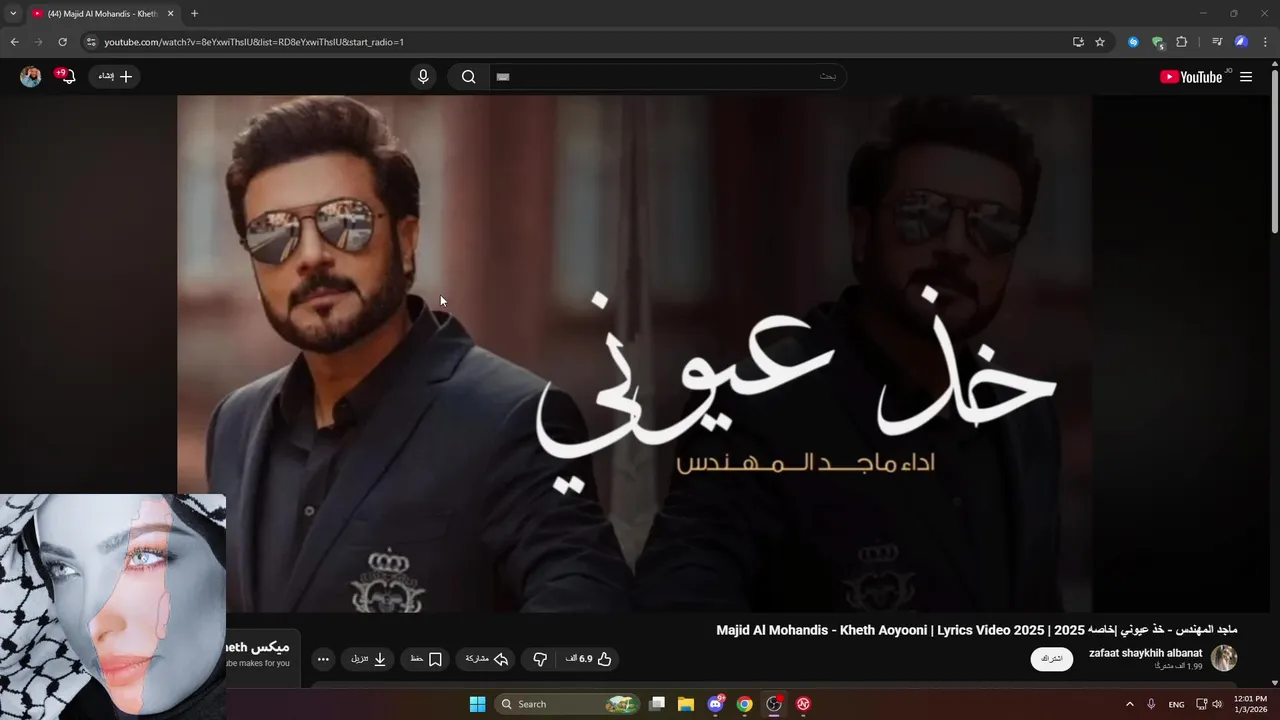Dislike the video with thumbs-down button

[x=540, y=659]
